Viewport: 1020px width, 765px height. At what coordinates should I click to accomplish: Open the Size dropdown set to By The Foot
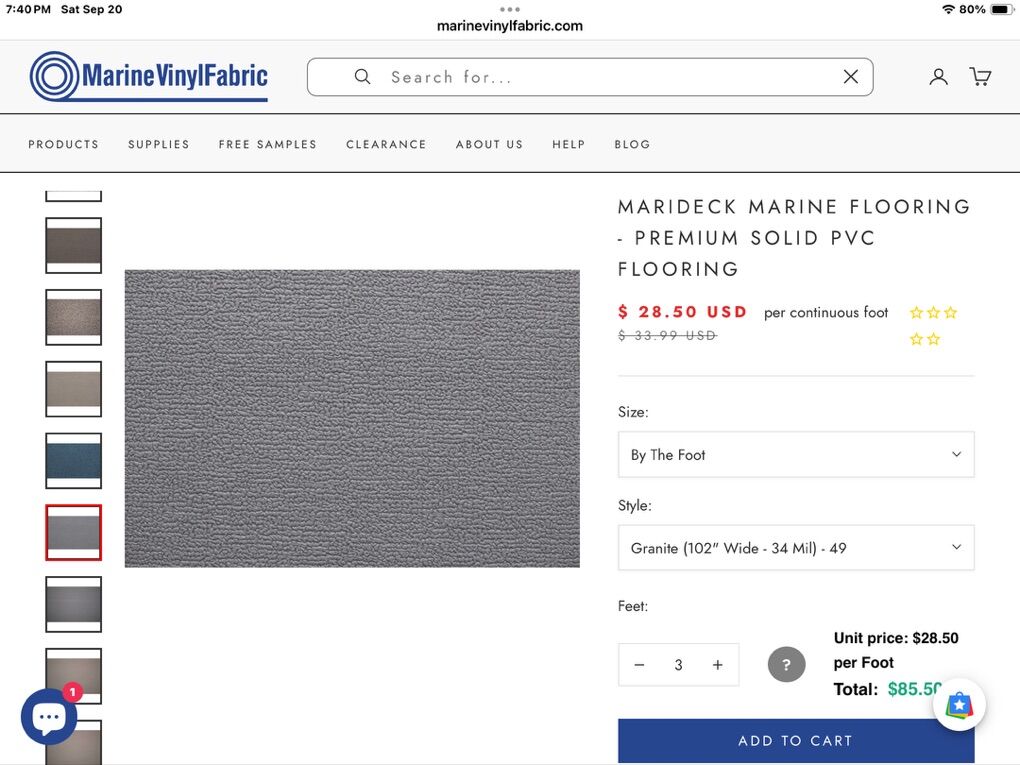[795, 454]
